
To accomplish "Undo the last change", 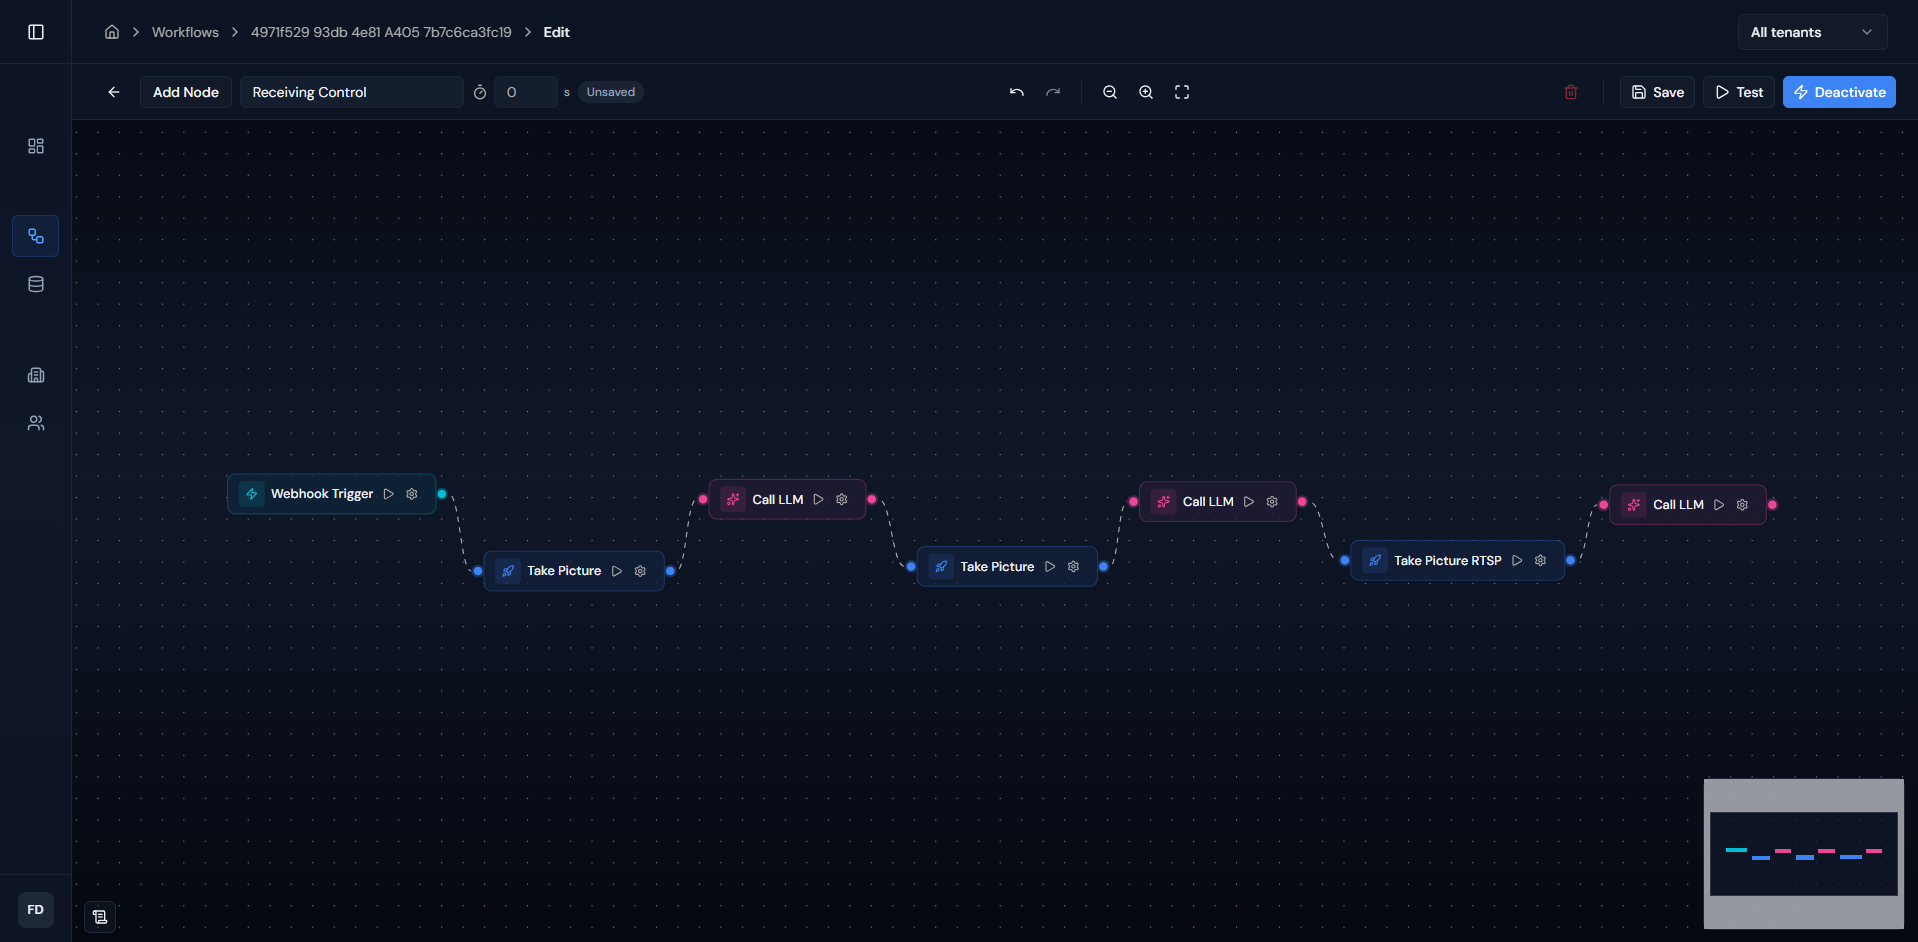I will coord(1017,92).
